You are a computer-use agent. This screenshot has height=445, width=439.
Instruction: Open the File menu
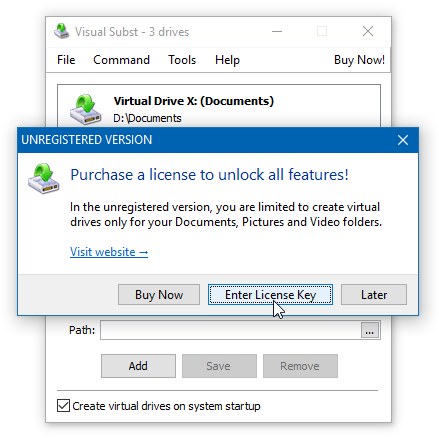pyautogui.click(x=66, y=60)
